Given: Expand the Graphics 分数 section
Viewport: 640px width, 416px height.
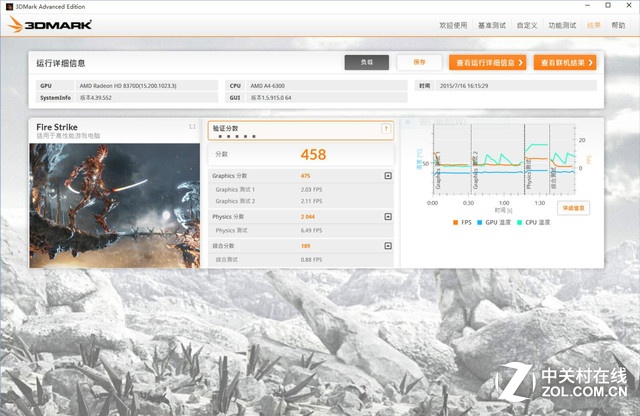Looking at the screenshot, I should (387, 176).
